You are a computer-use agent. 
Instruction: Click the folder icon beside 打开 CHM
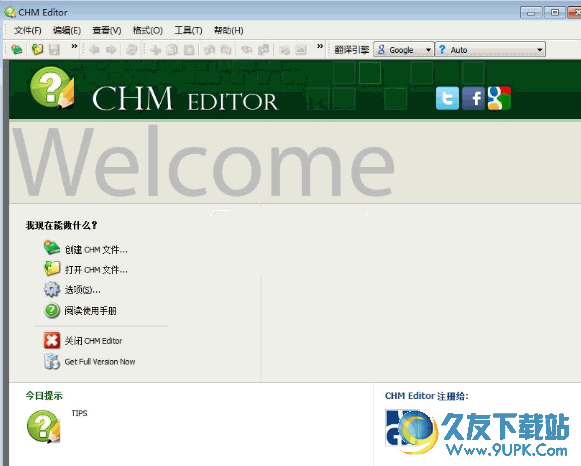52,269
